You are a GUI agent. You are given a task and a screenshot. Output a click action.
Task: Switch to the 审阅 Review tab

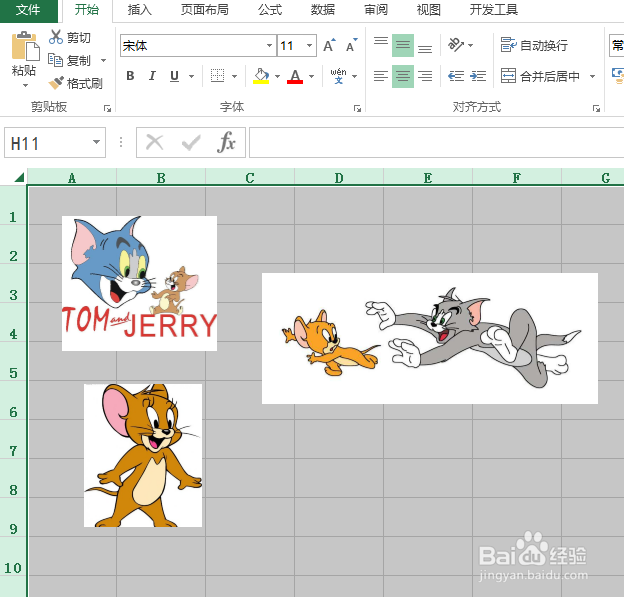(x=376, y=10)
